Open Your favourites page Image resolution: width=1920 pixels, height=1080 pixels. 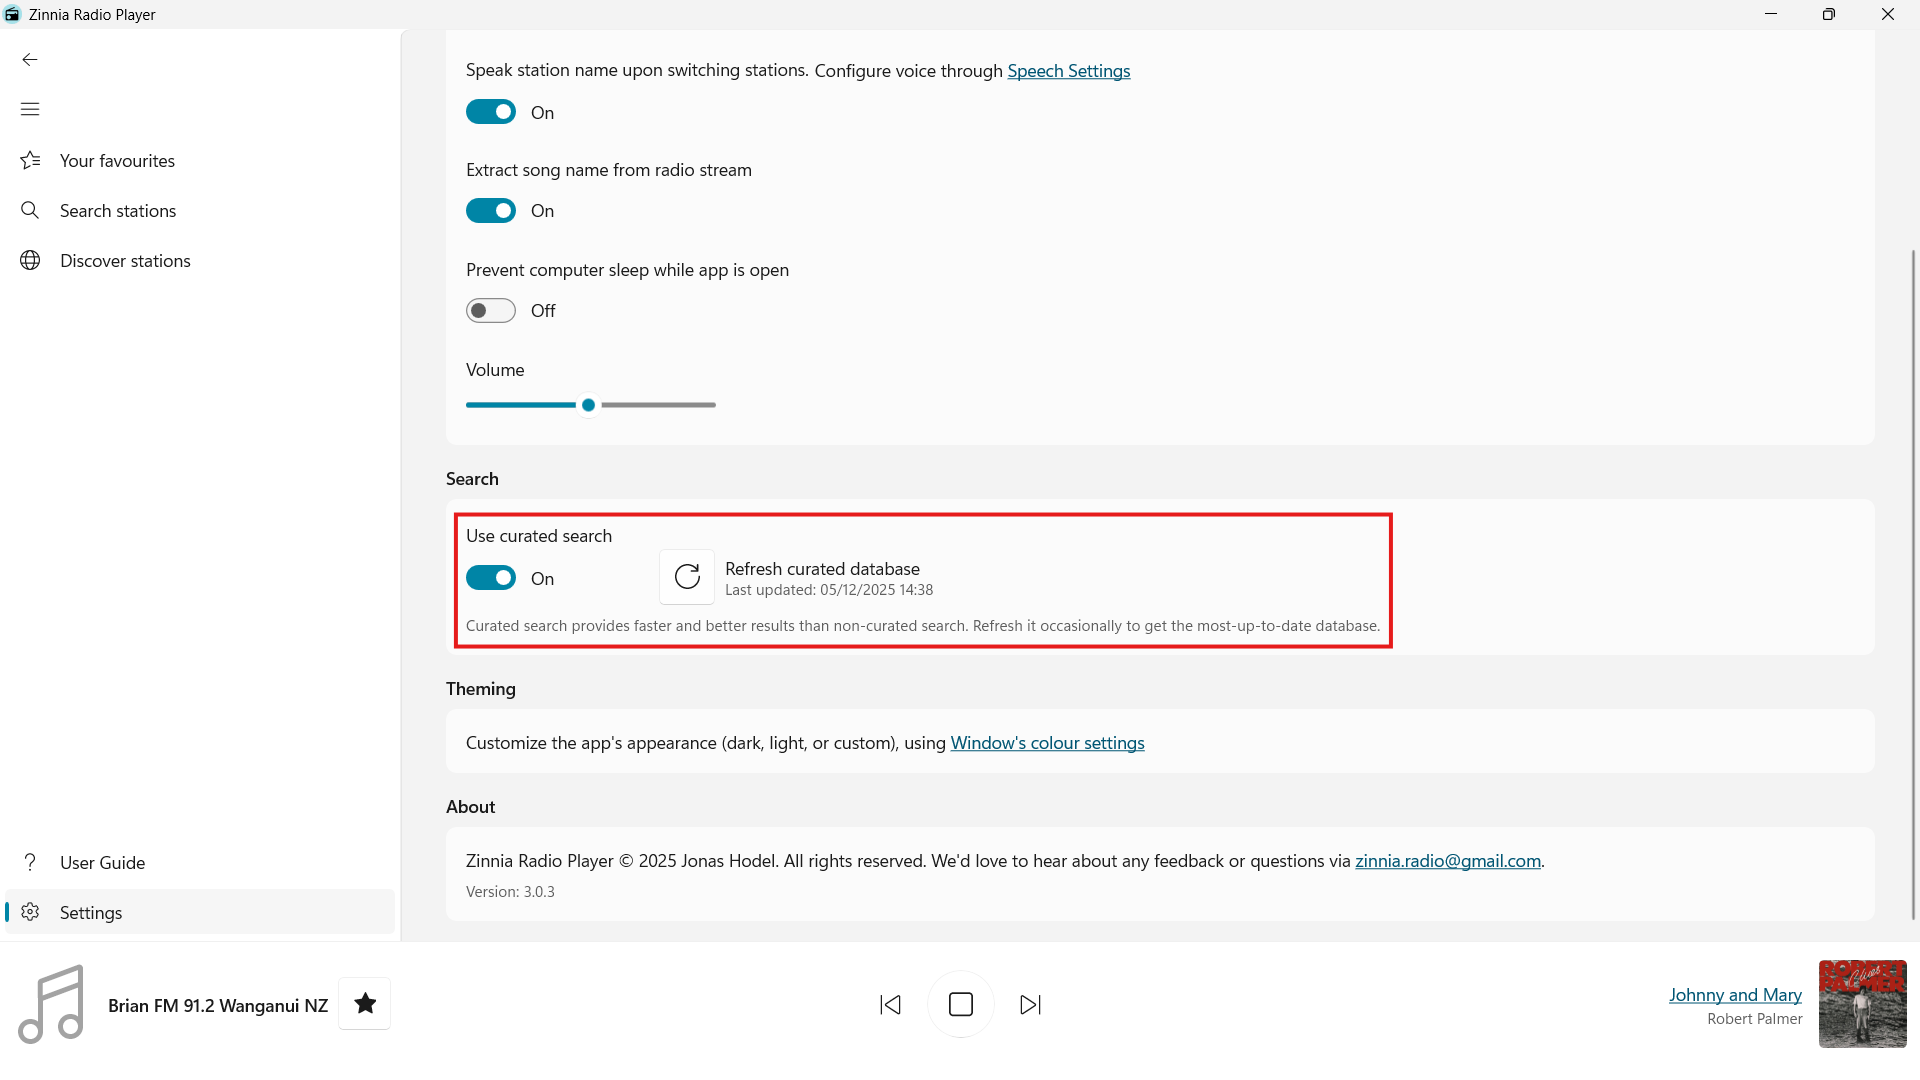(200, 161)
